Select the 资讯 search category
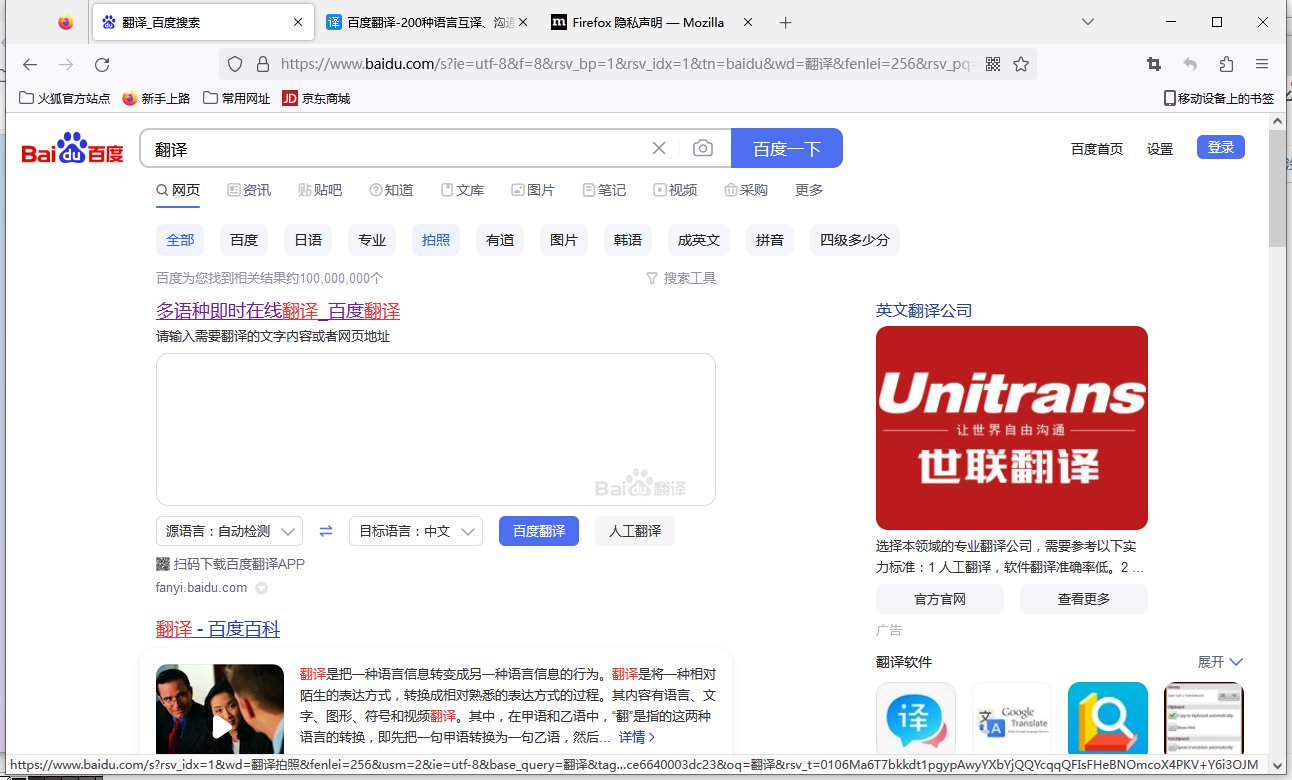This screenshot has height=780, width=1292. [249, 190]
